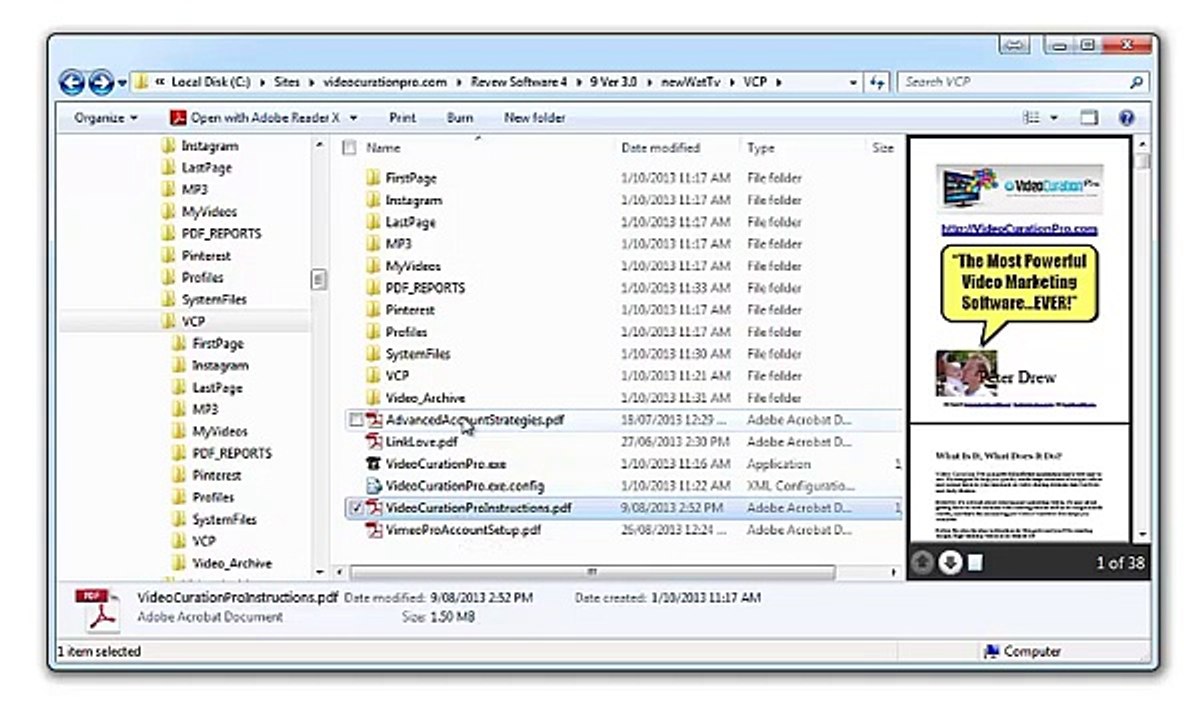Click navigation pane scroll up arrow
This screenshot has width=1184, height=720.
pyautogui.click(x=319, y=144)
